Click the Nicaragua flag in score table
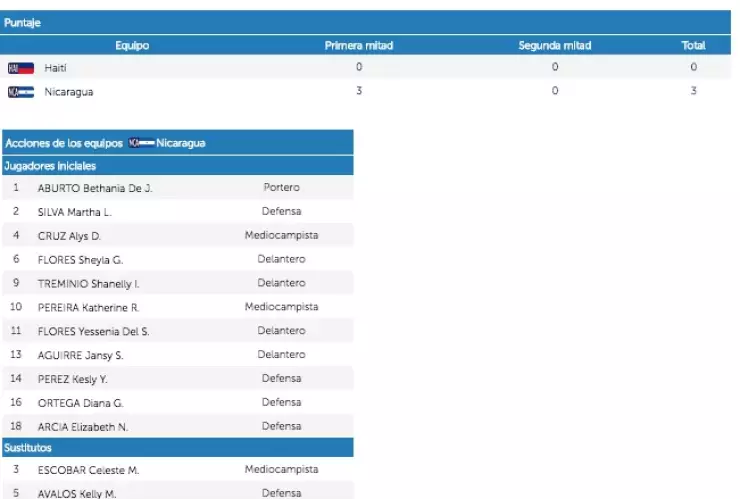 point(20,92)
